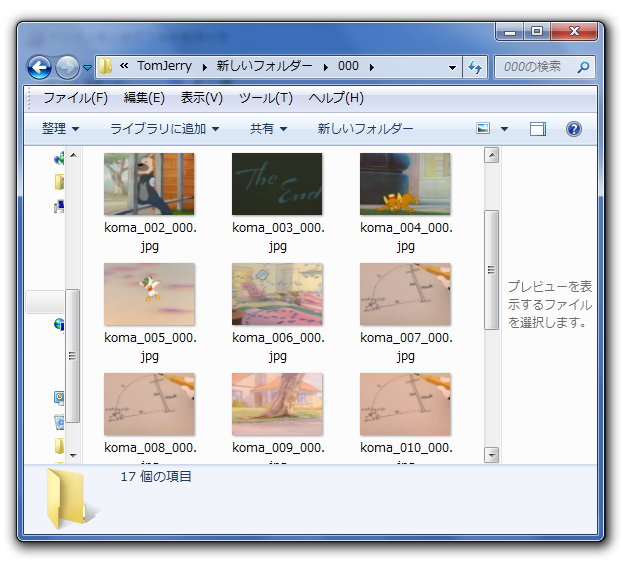
Task: Expand the arrow after TomJerry in path
Action: (x=205, y=67)
